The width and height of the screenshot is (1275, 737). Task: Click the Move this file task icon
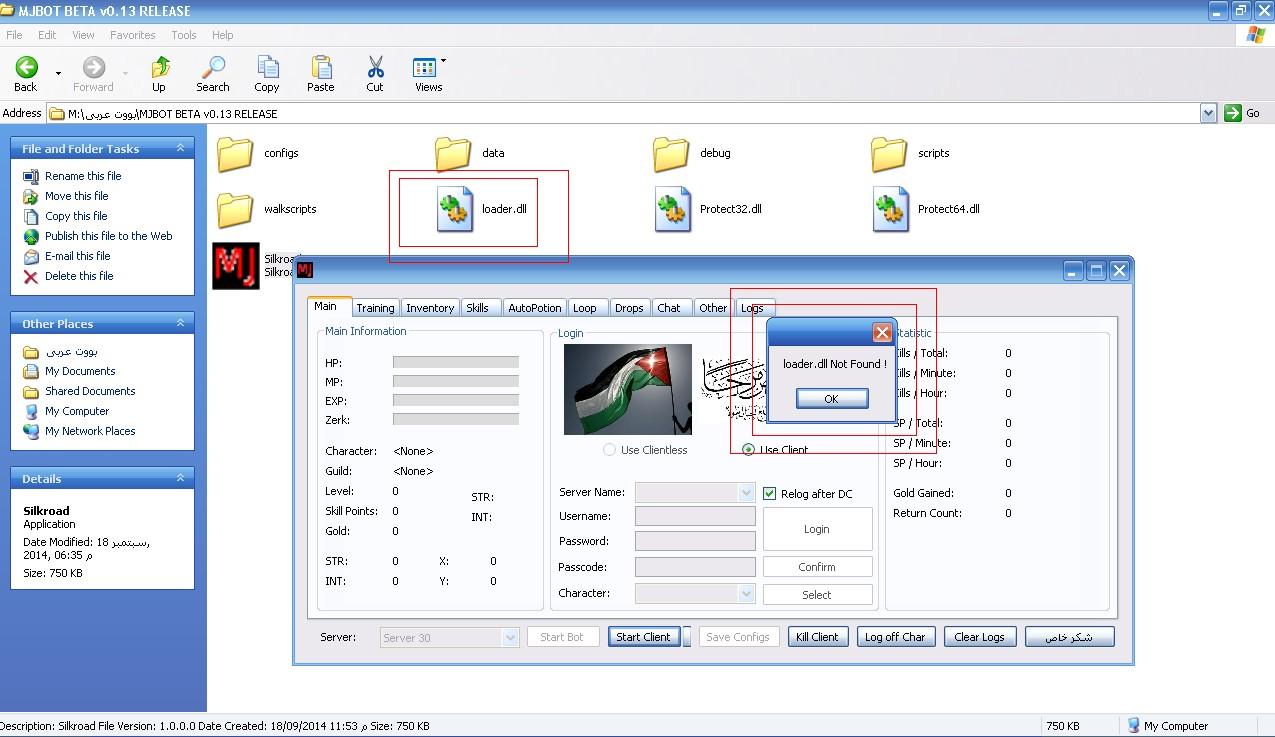(x=31, y=196)
